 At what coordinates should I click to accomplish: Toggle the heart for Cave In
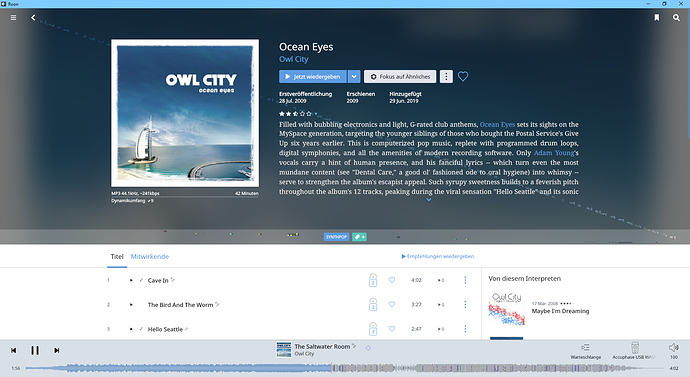pyautogui.click(x=392, y=280)
